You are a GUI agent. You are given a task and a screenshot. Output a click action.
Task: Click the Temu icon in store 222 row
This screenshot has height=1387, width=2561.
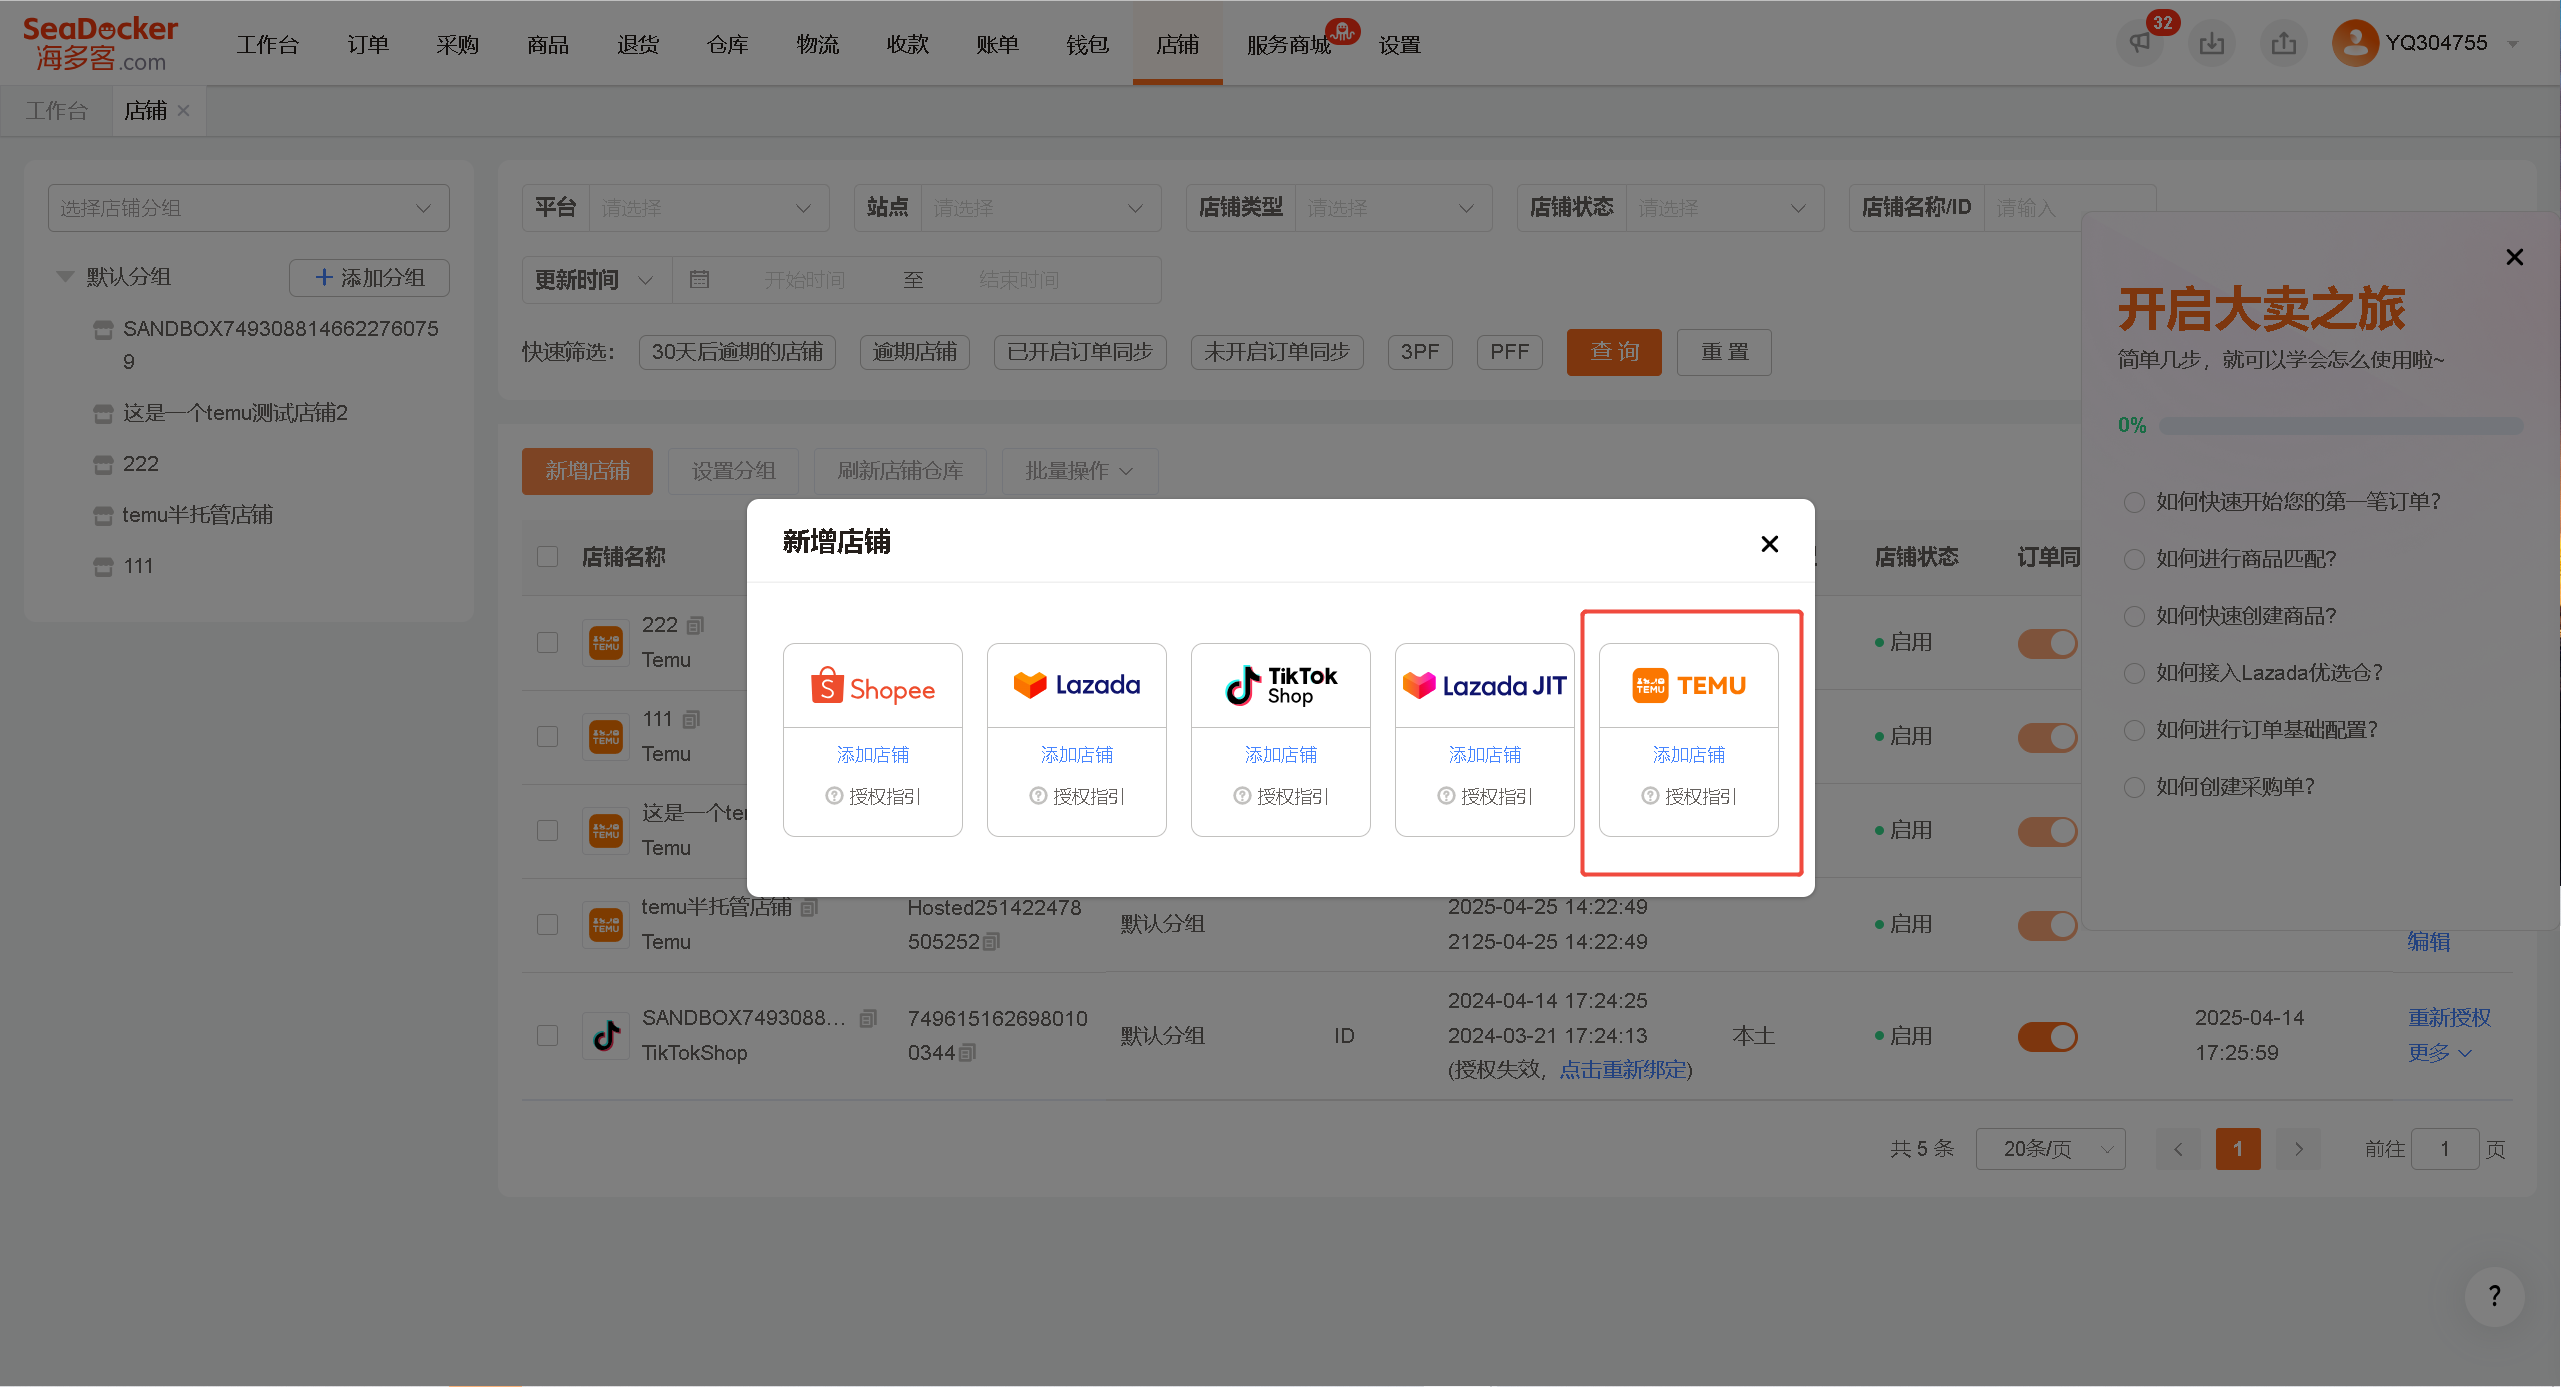pos(606,642)
